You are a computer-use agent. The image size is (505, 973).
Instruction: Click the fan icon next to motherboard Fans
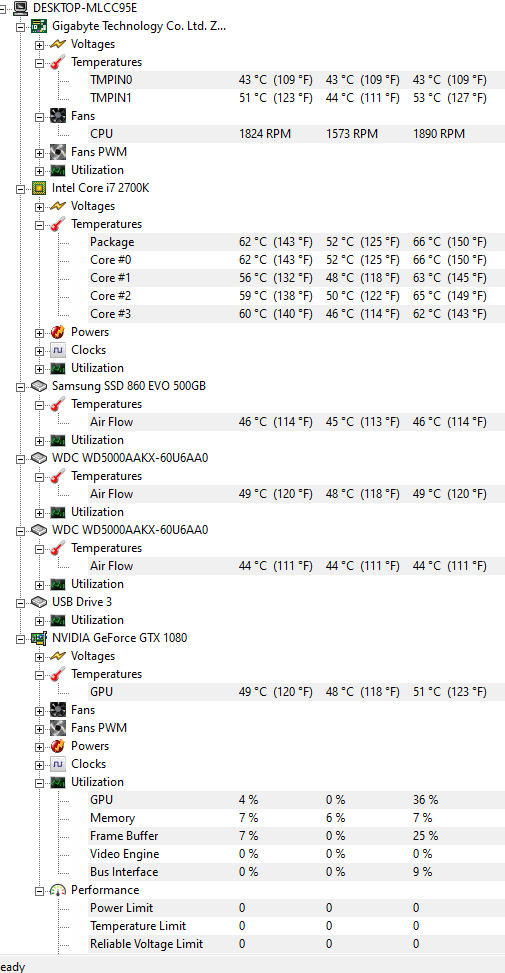[58, 116]
